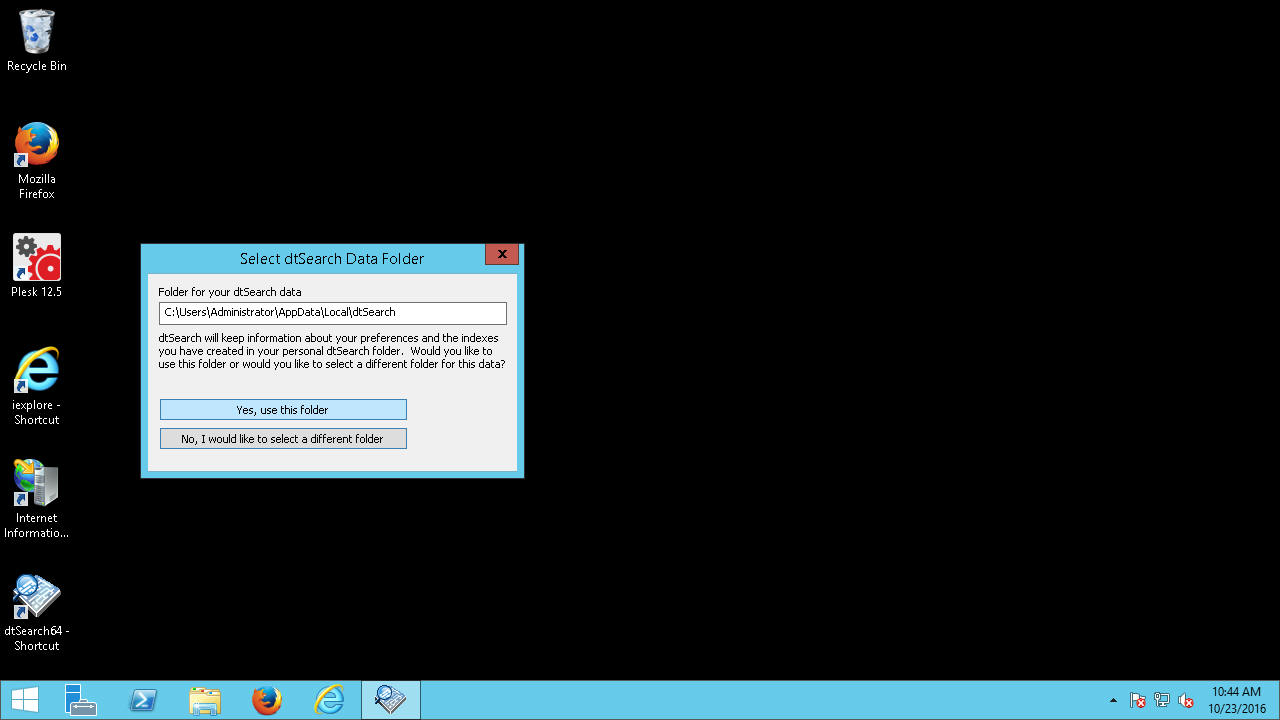Select the Mozilla Firefox desktop shortcut

37,160
